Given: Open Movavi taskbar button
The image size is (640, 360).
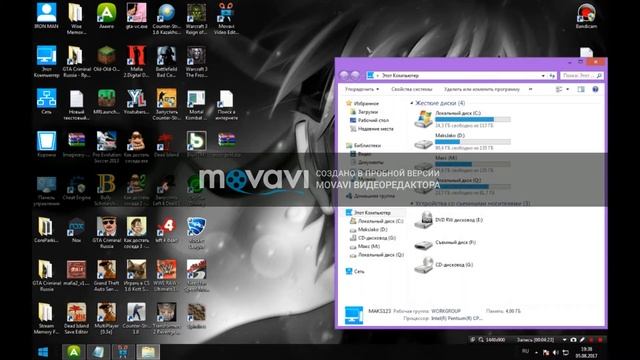Looking at the screenshot, I should [x=123, y=352].
